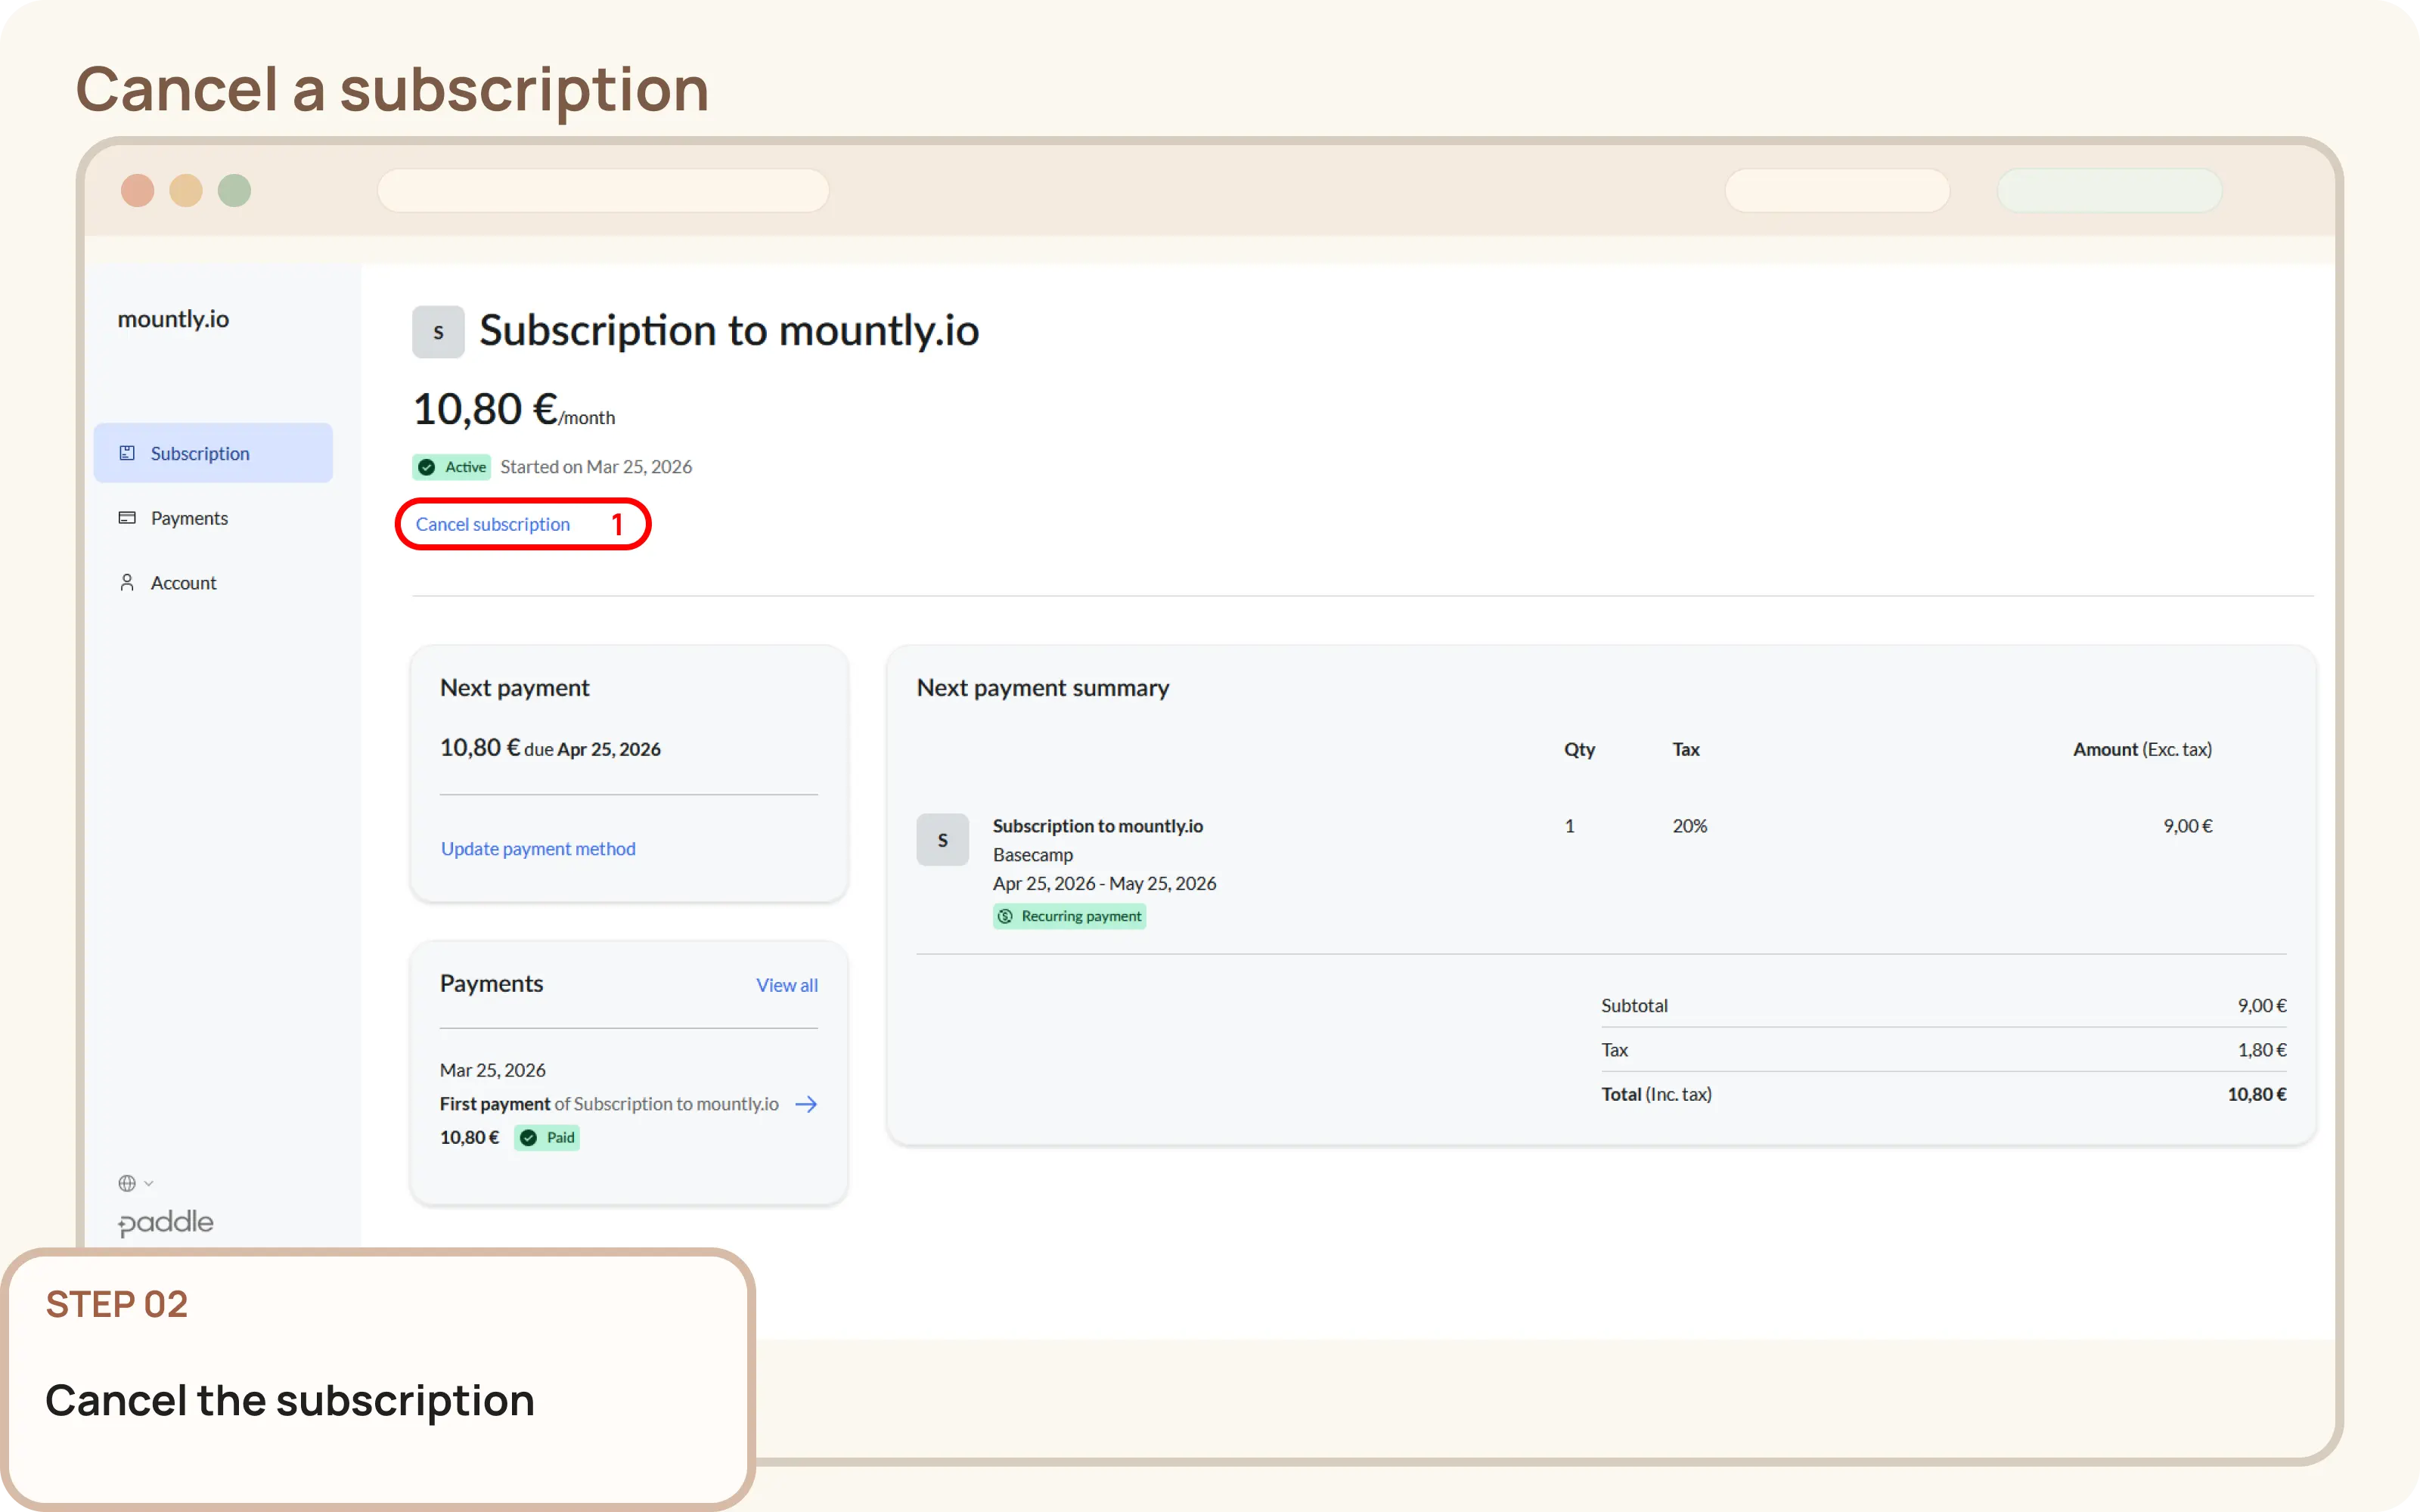The image size is (2420, 1512).
Task: Click the language globe icon
Action: click(x=126, y=1182)
